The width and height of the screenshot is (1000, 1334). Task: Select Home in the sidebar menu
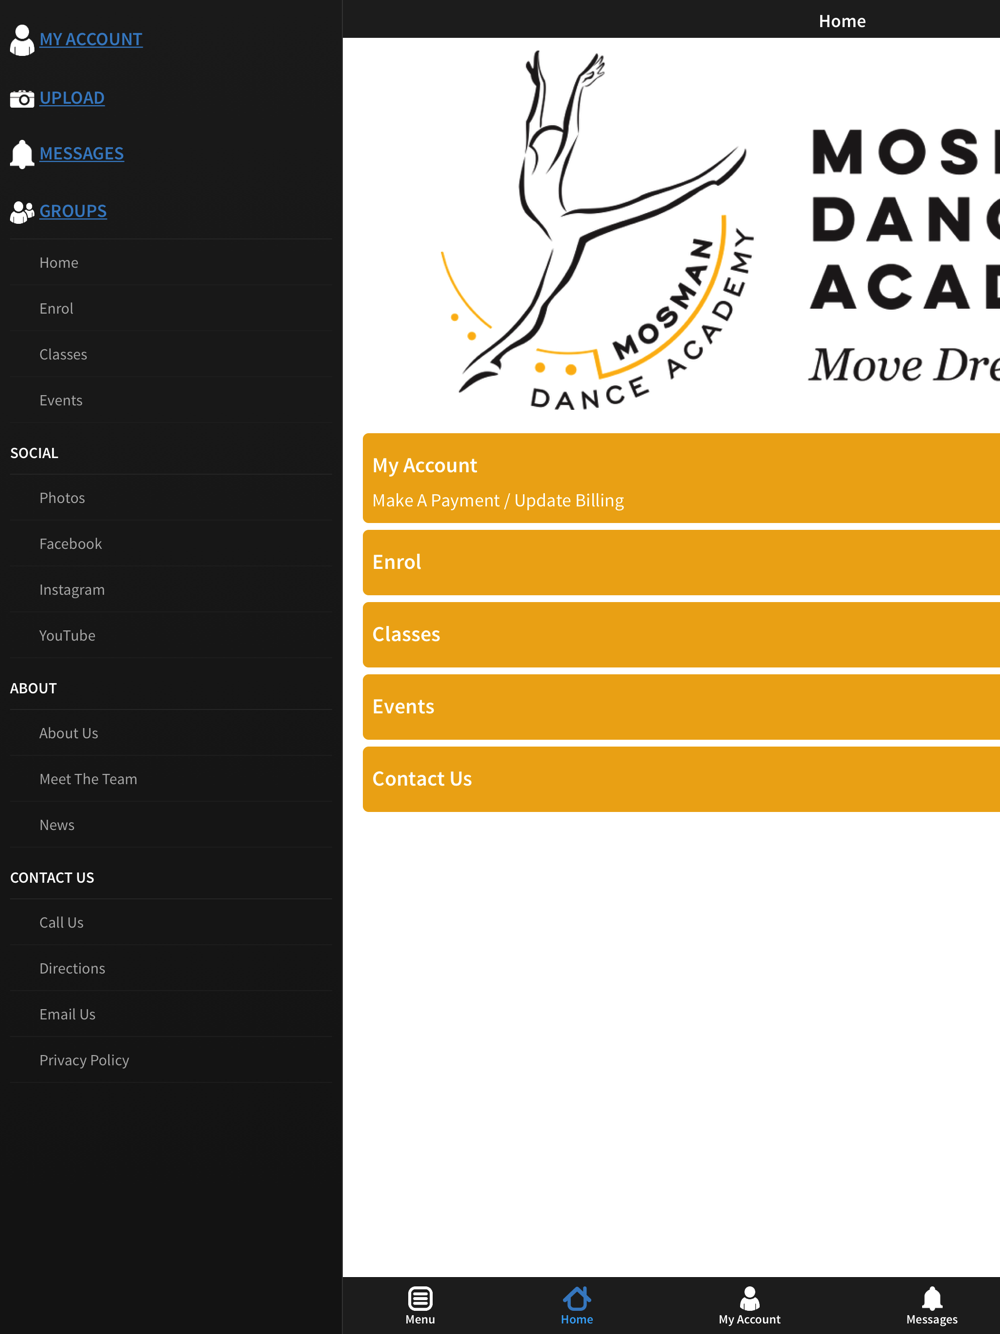pyautogui.click(x=171, y=262)
